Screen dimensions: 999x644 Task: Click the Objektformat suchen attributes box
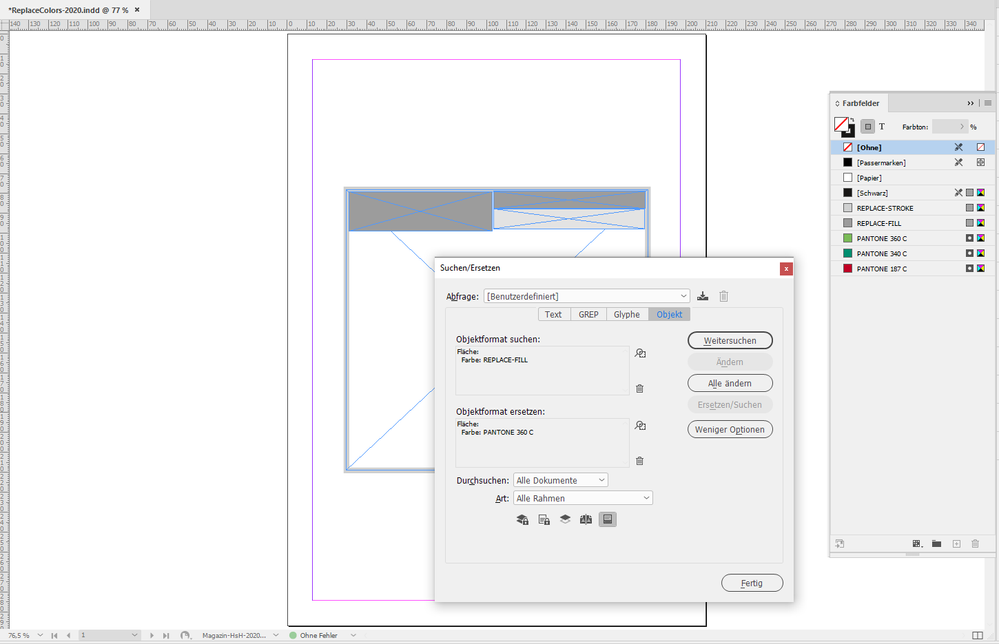(x=542, y=371)
